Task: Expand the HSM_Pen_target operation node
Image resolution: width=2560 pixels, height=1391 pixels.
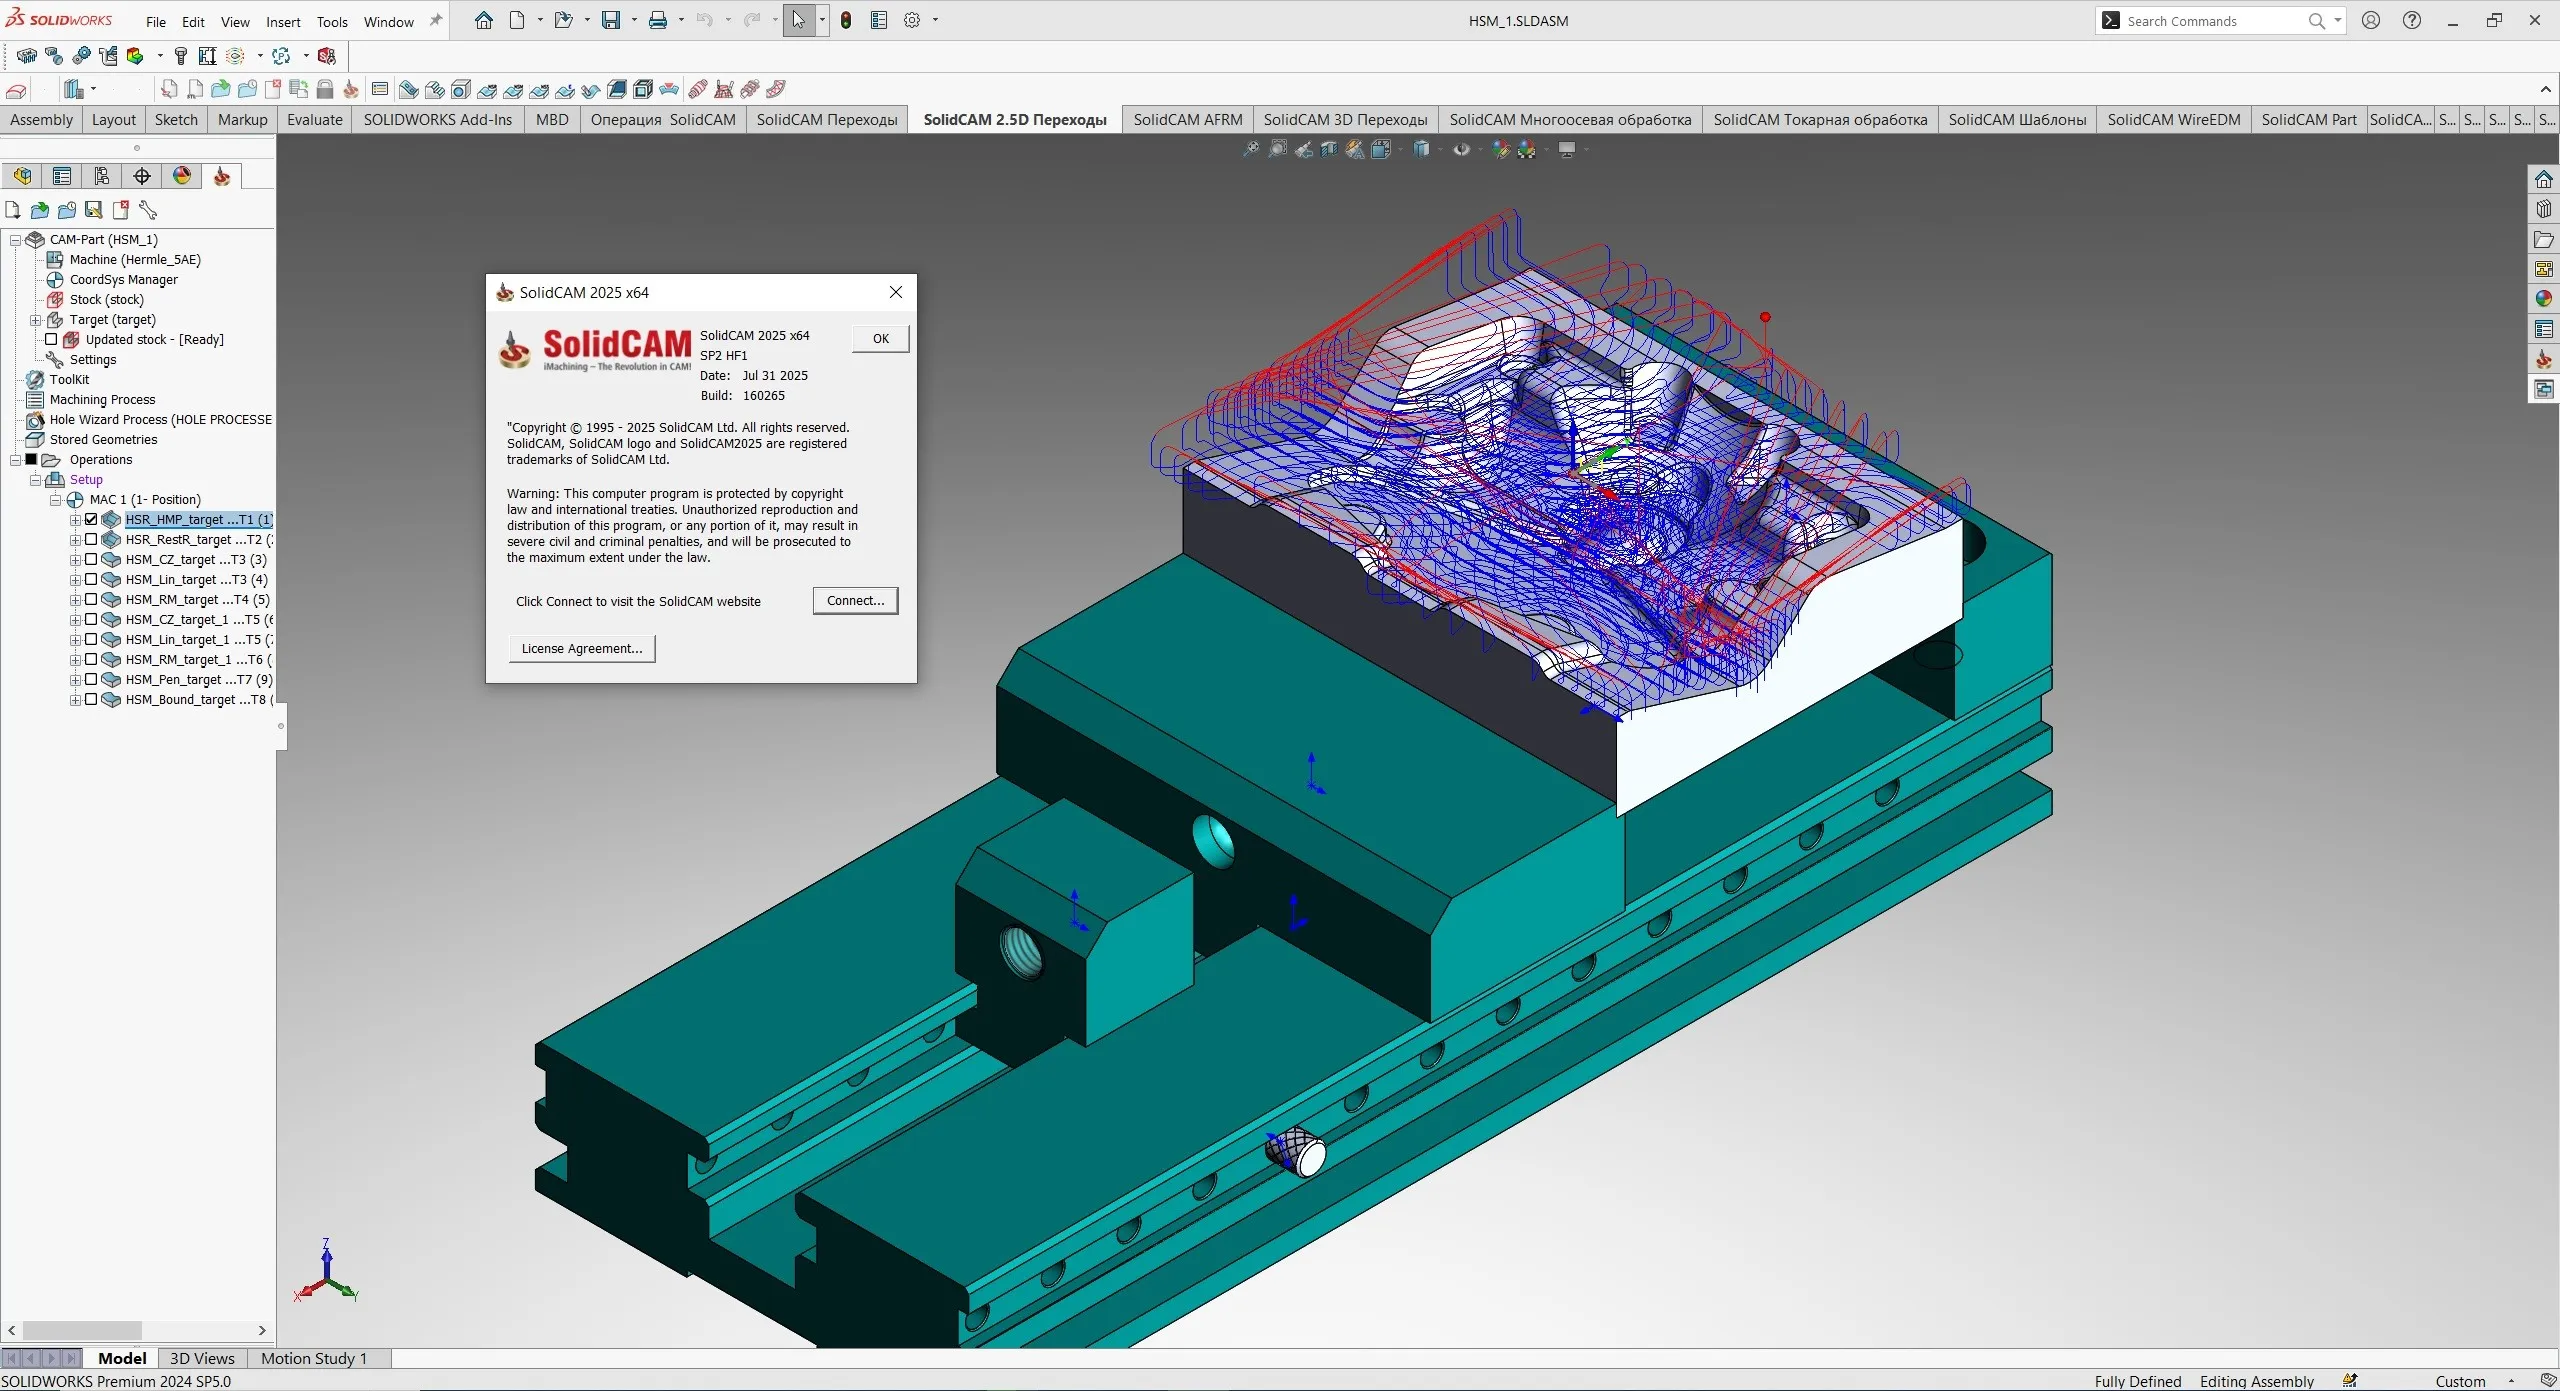Action: [x=75, y=680]
